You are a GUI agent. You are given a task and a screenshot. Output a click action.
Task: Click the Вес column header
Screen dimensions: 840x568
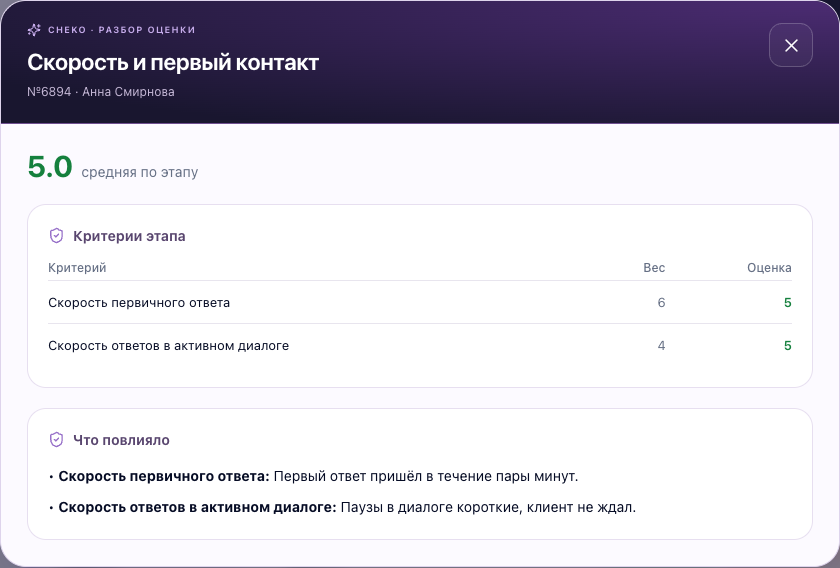[x=654, y=267]
